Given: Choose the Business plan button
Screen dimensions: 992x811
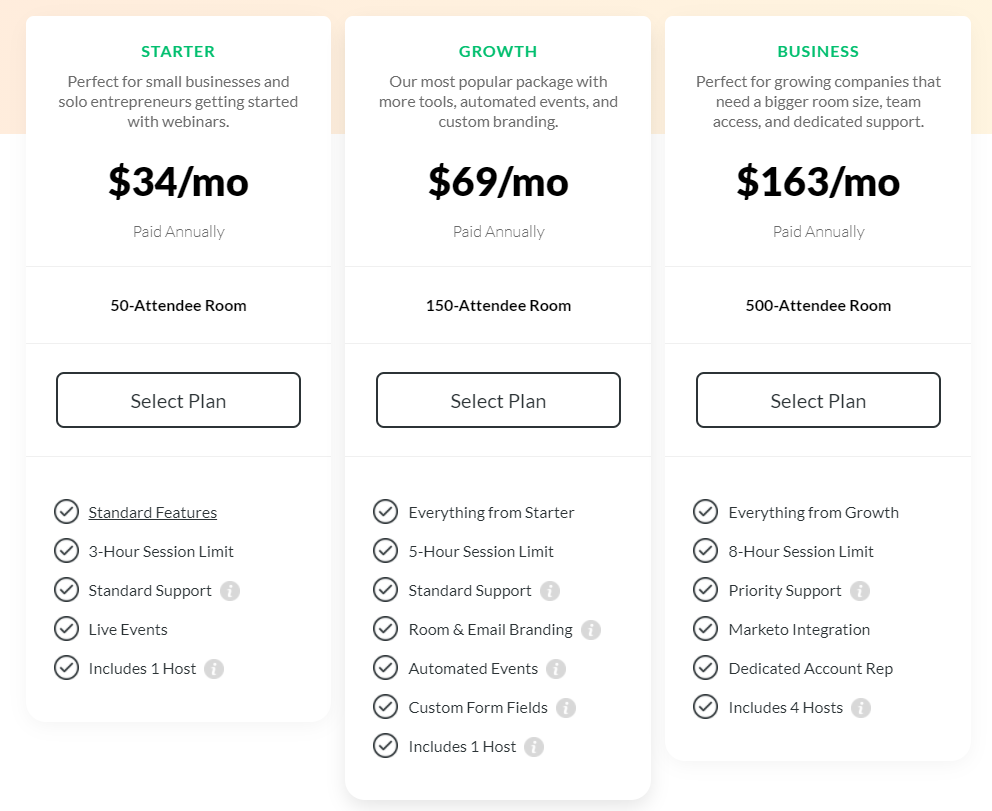Looking at the screenshot, I should [818, 400].
